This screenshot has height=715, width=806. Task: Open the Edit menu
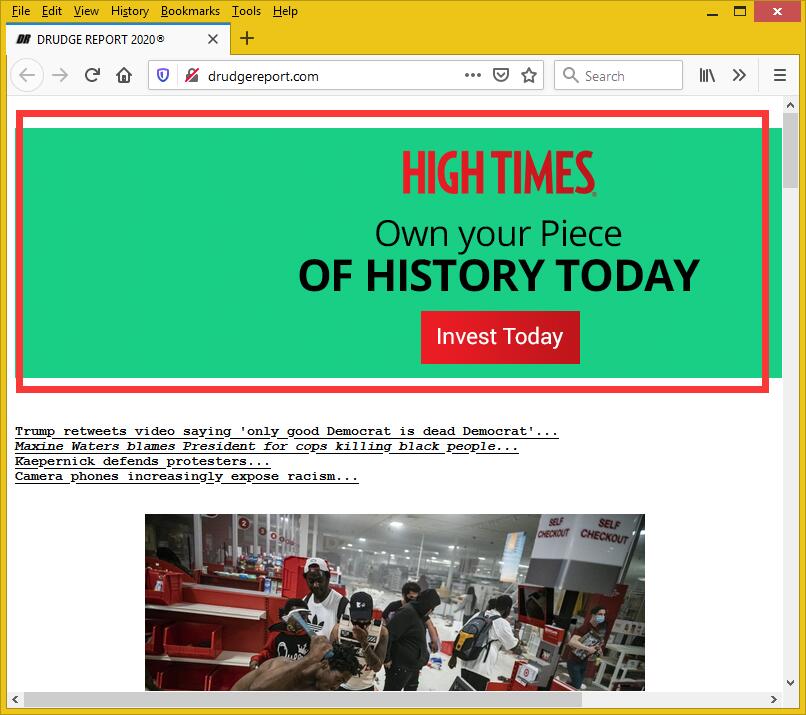51,11
